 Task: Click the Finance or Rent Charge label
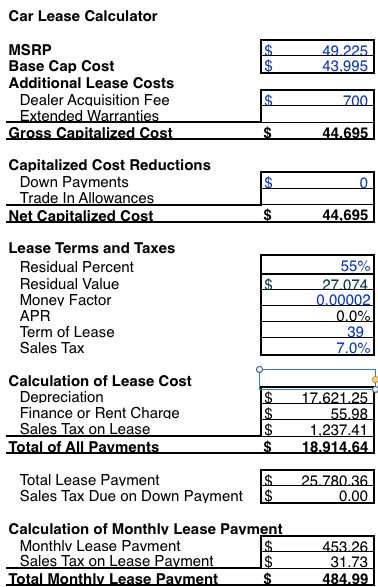(100, 413)
